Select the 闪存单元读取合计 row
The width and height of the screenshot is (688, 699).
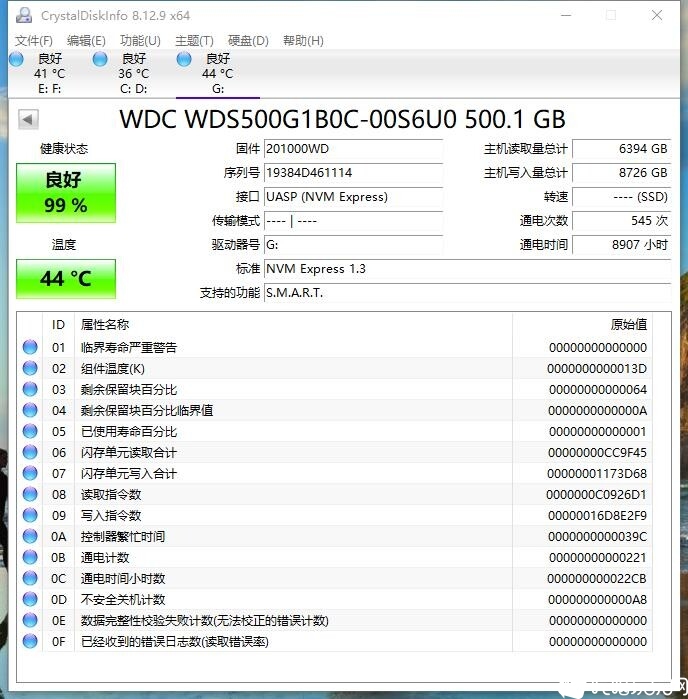pyautogui.click(x=334, y=452)
